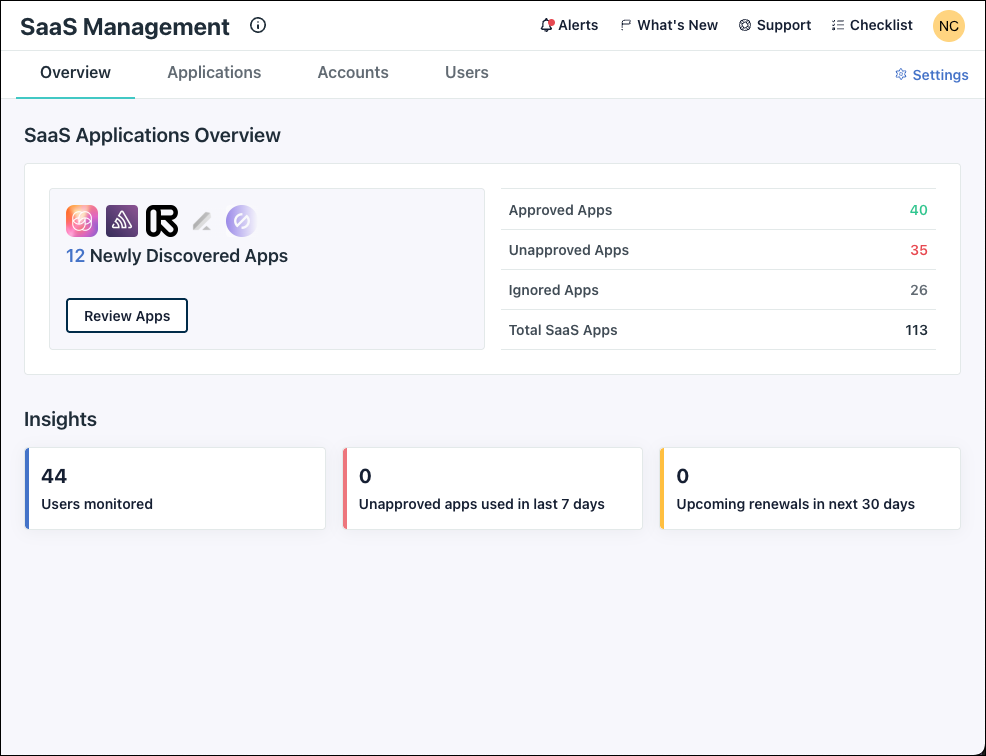Screen dimensions: 986x756
Task: Open the Applications tab
Action: [x=214, y=73]
